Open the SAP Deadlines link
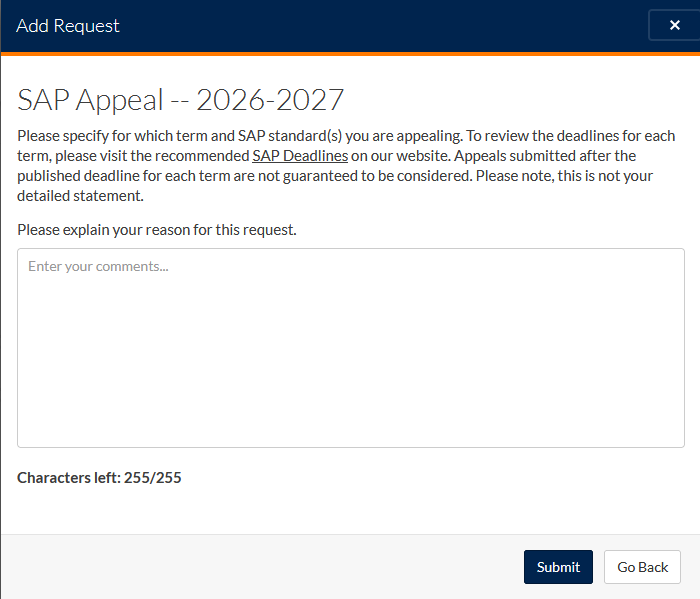 pyautogui.click(x=300, y=156)
